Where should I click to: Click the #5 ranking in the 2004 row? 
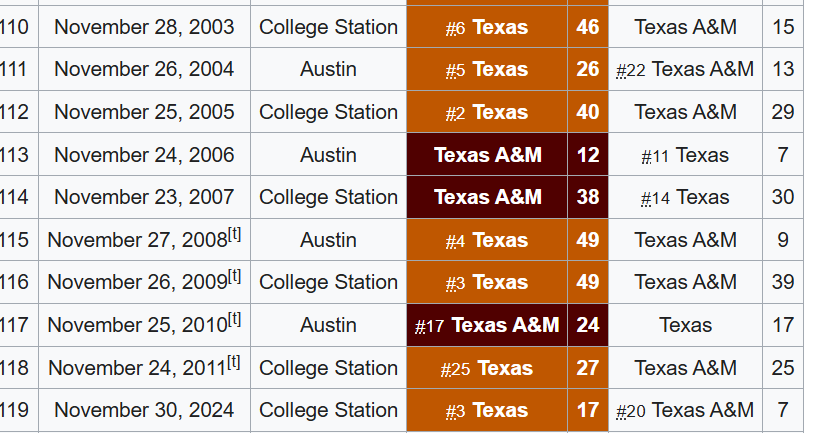[x=455, y=70]
